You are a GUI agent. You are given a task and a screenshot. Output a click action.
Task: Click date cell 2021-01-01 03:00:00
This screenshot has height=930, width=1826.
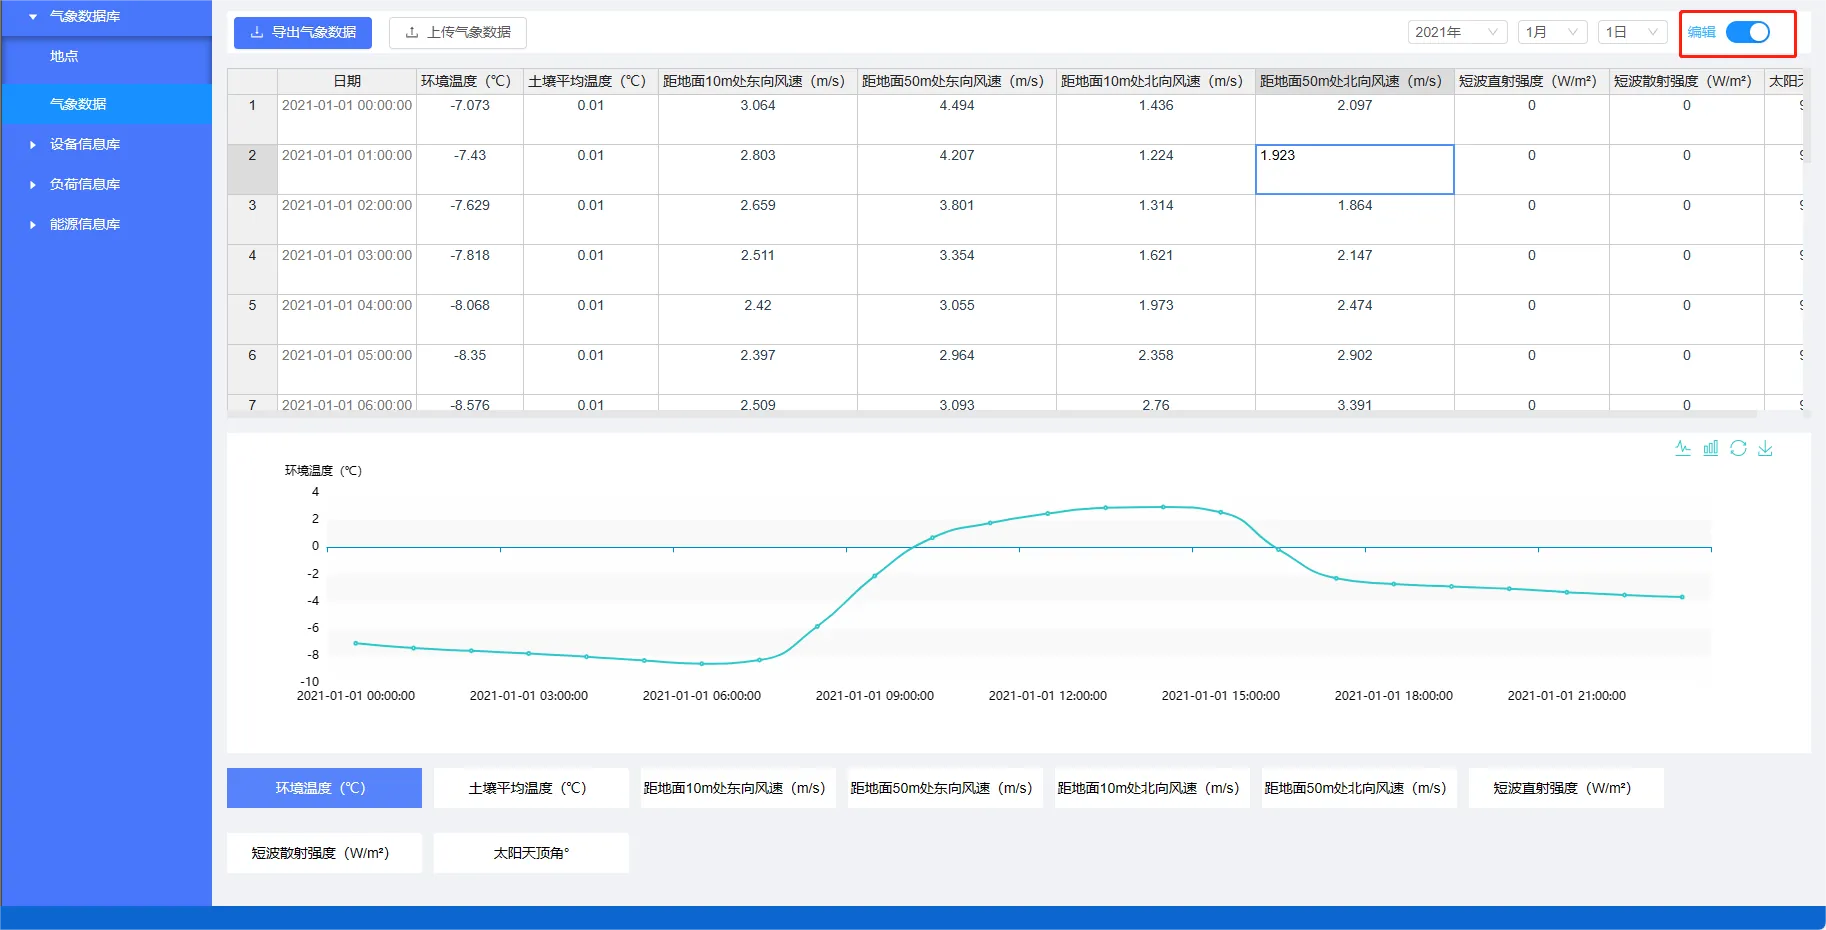[x=347, y=269]
